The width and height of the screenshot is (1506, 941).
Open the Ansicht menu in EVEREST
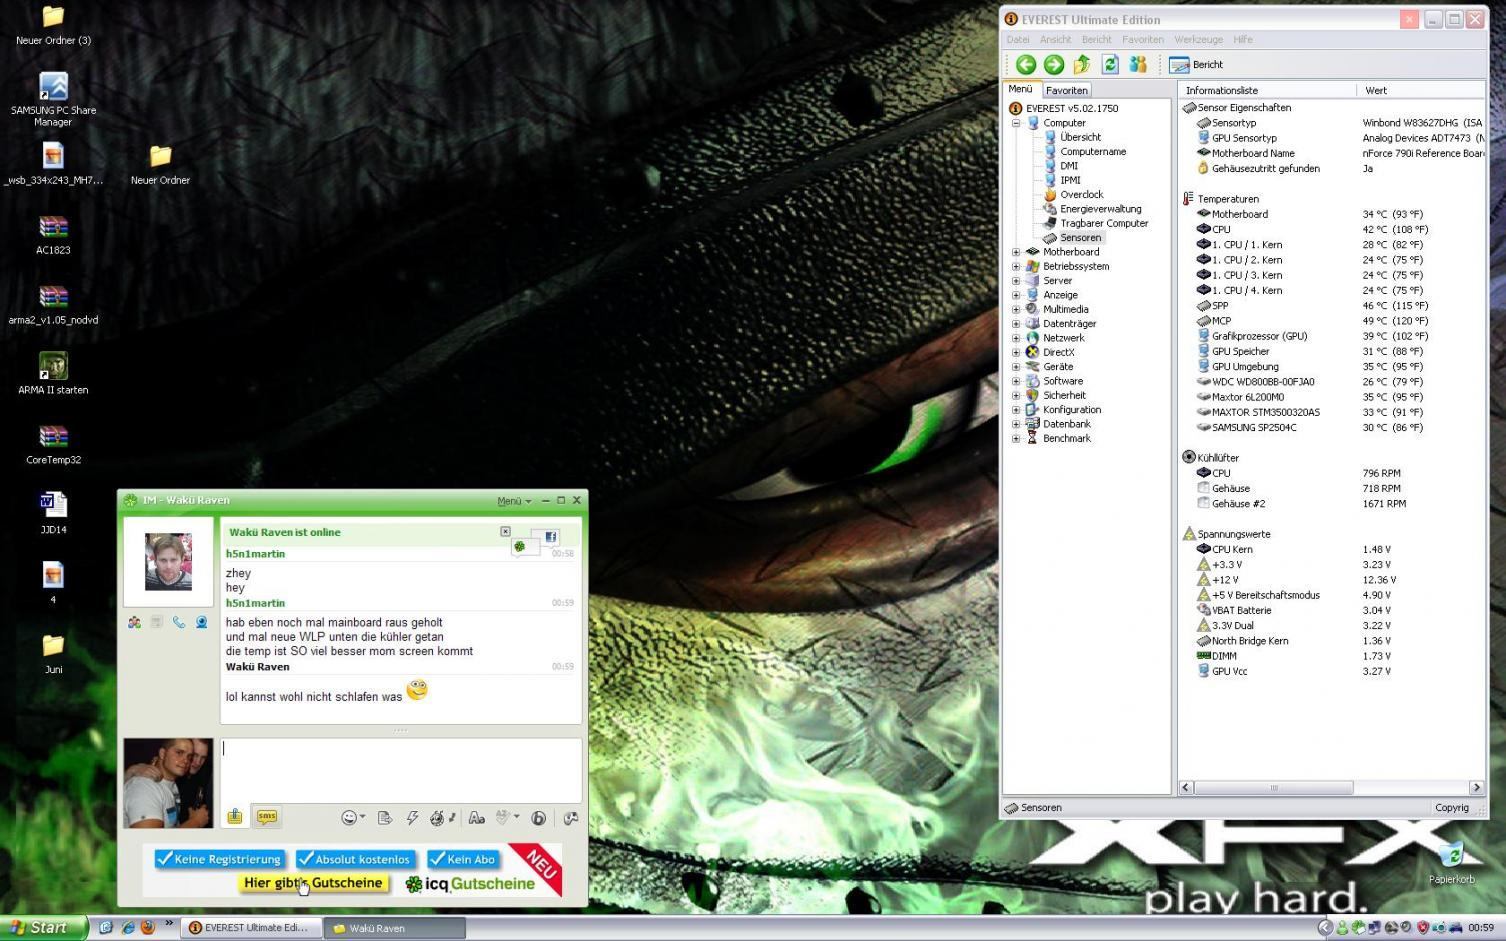[x=1055, y=40]
